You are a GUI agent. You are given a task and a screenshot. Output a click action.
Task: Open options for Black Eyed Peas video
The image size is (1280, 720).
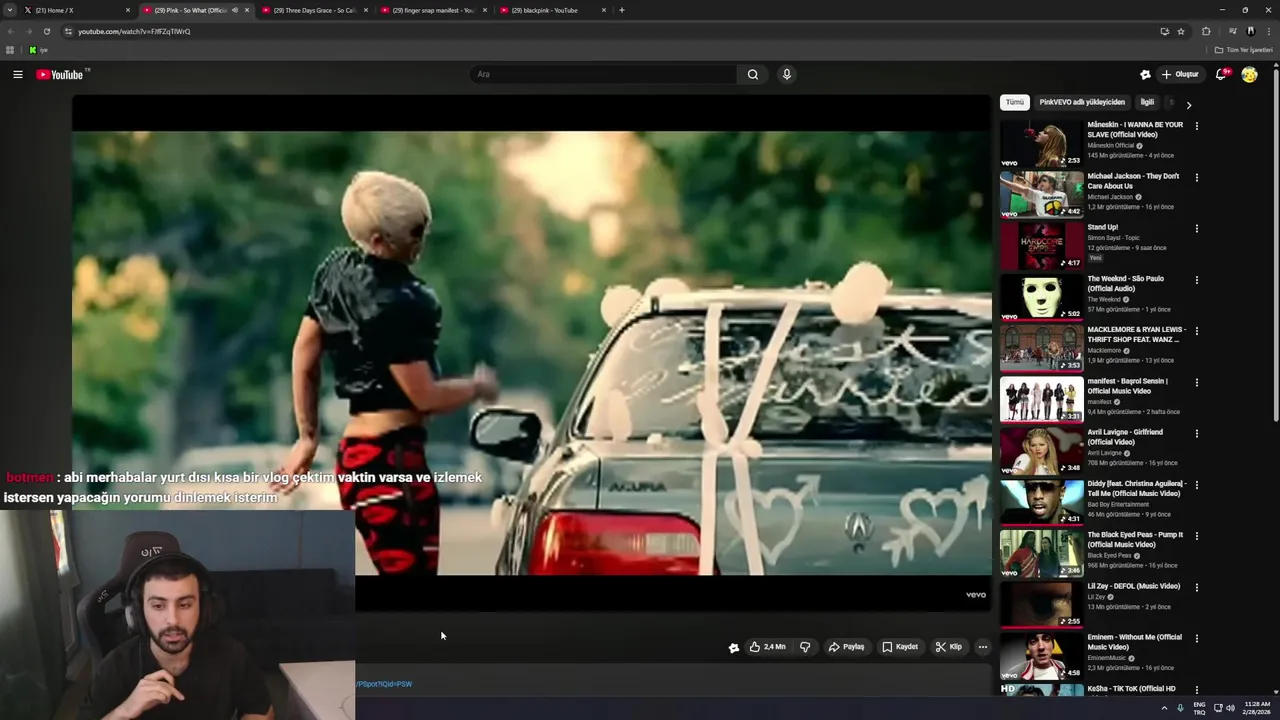pyautogui.click(x=1197, y=536)
